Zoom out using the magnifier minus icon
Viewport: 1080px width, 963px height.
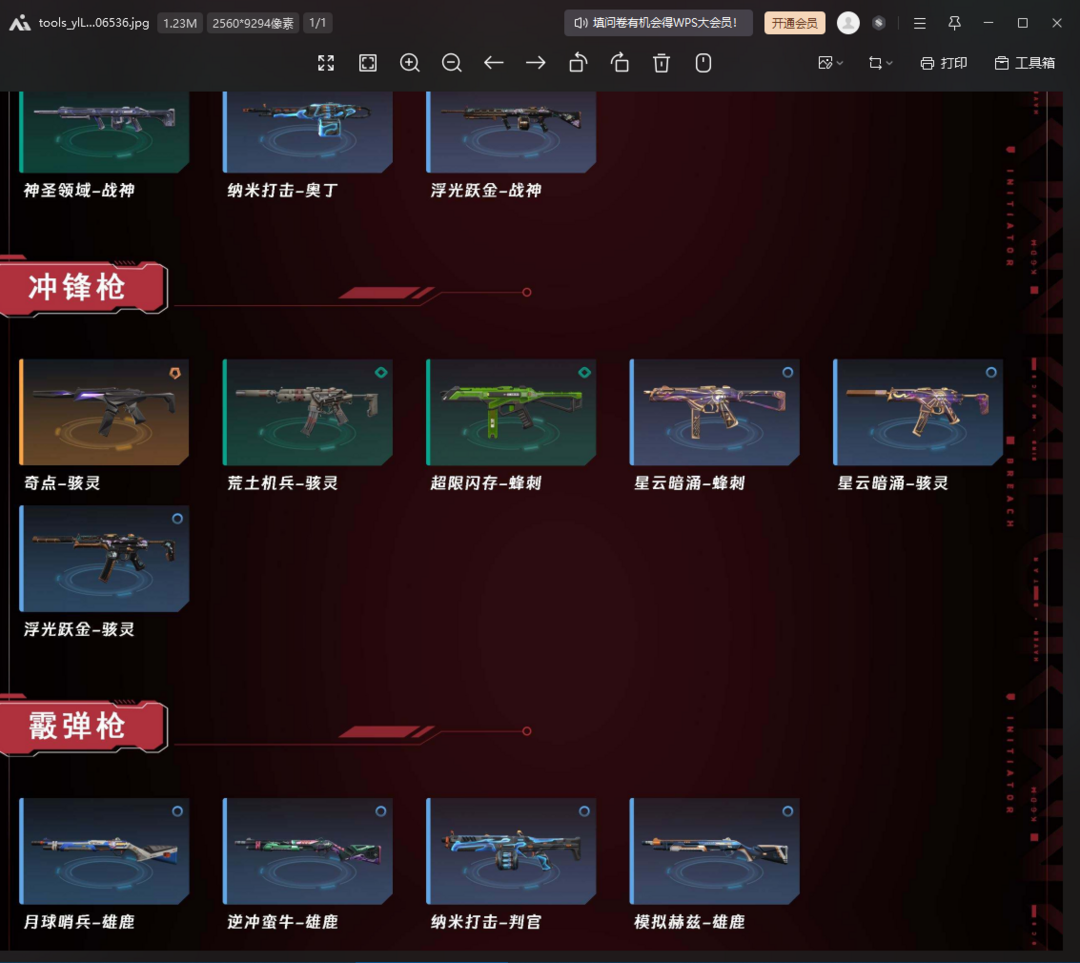452,63
